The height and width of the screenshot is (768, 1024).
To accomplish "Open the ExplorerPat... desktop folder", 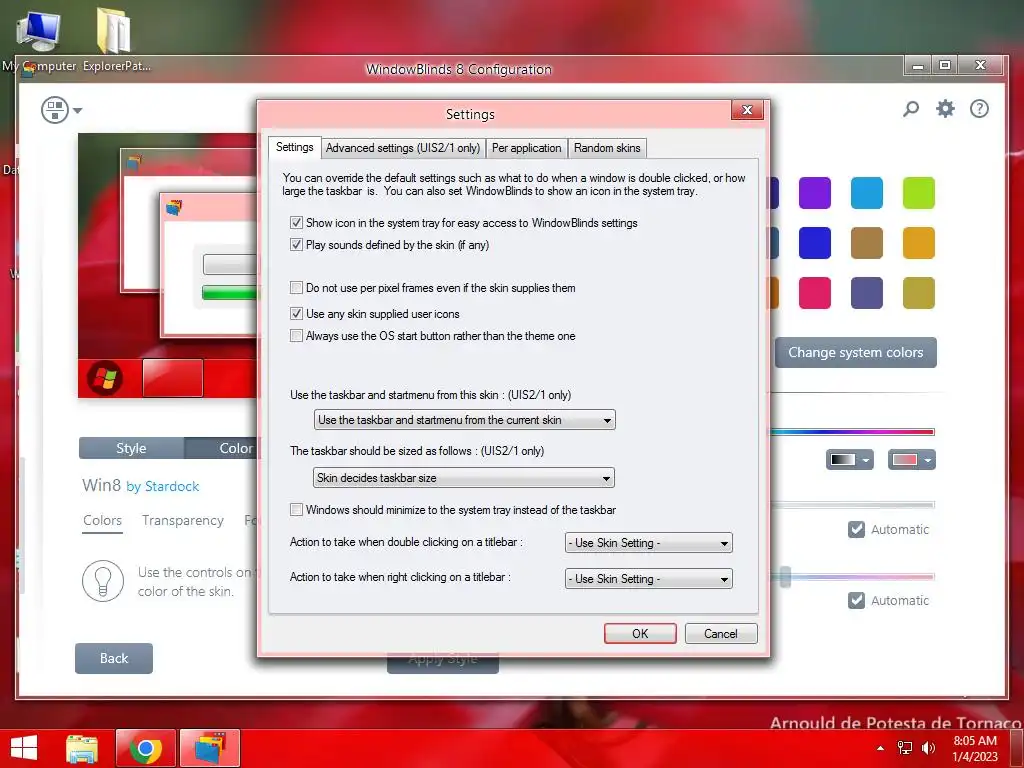I will (116, 38).
